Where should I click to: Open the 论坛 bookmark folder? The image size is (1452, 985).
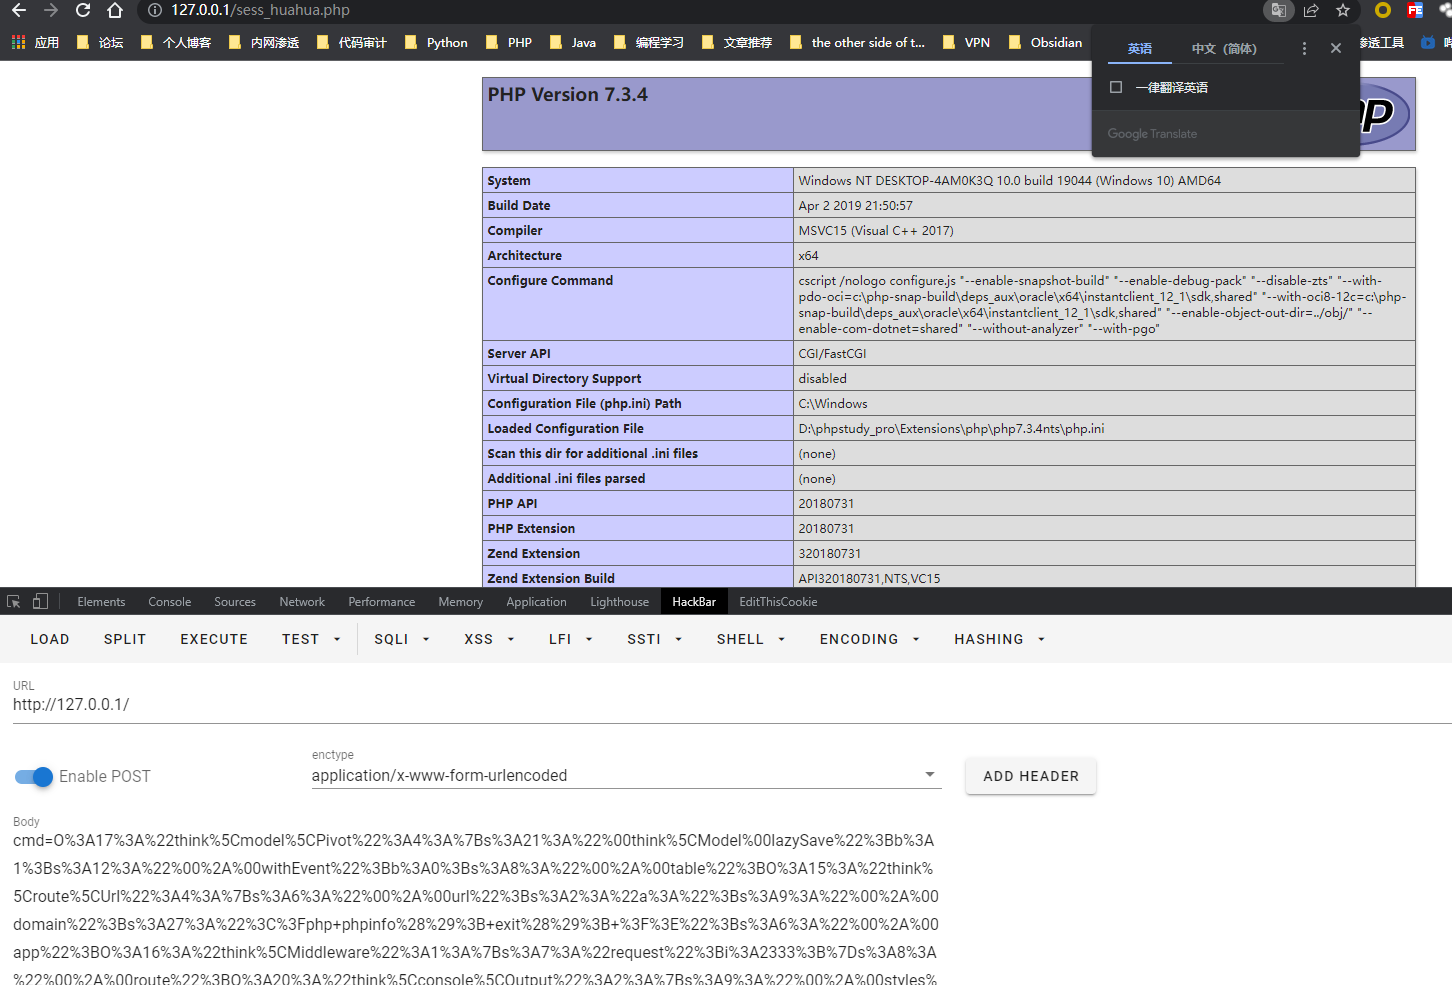(x=100, y=42)
